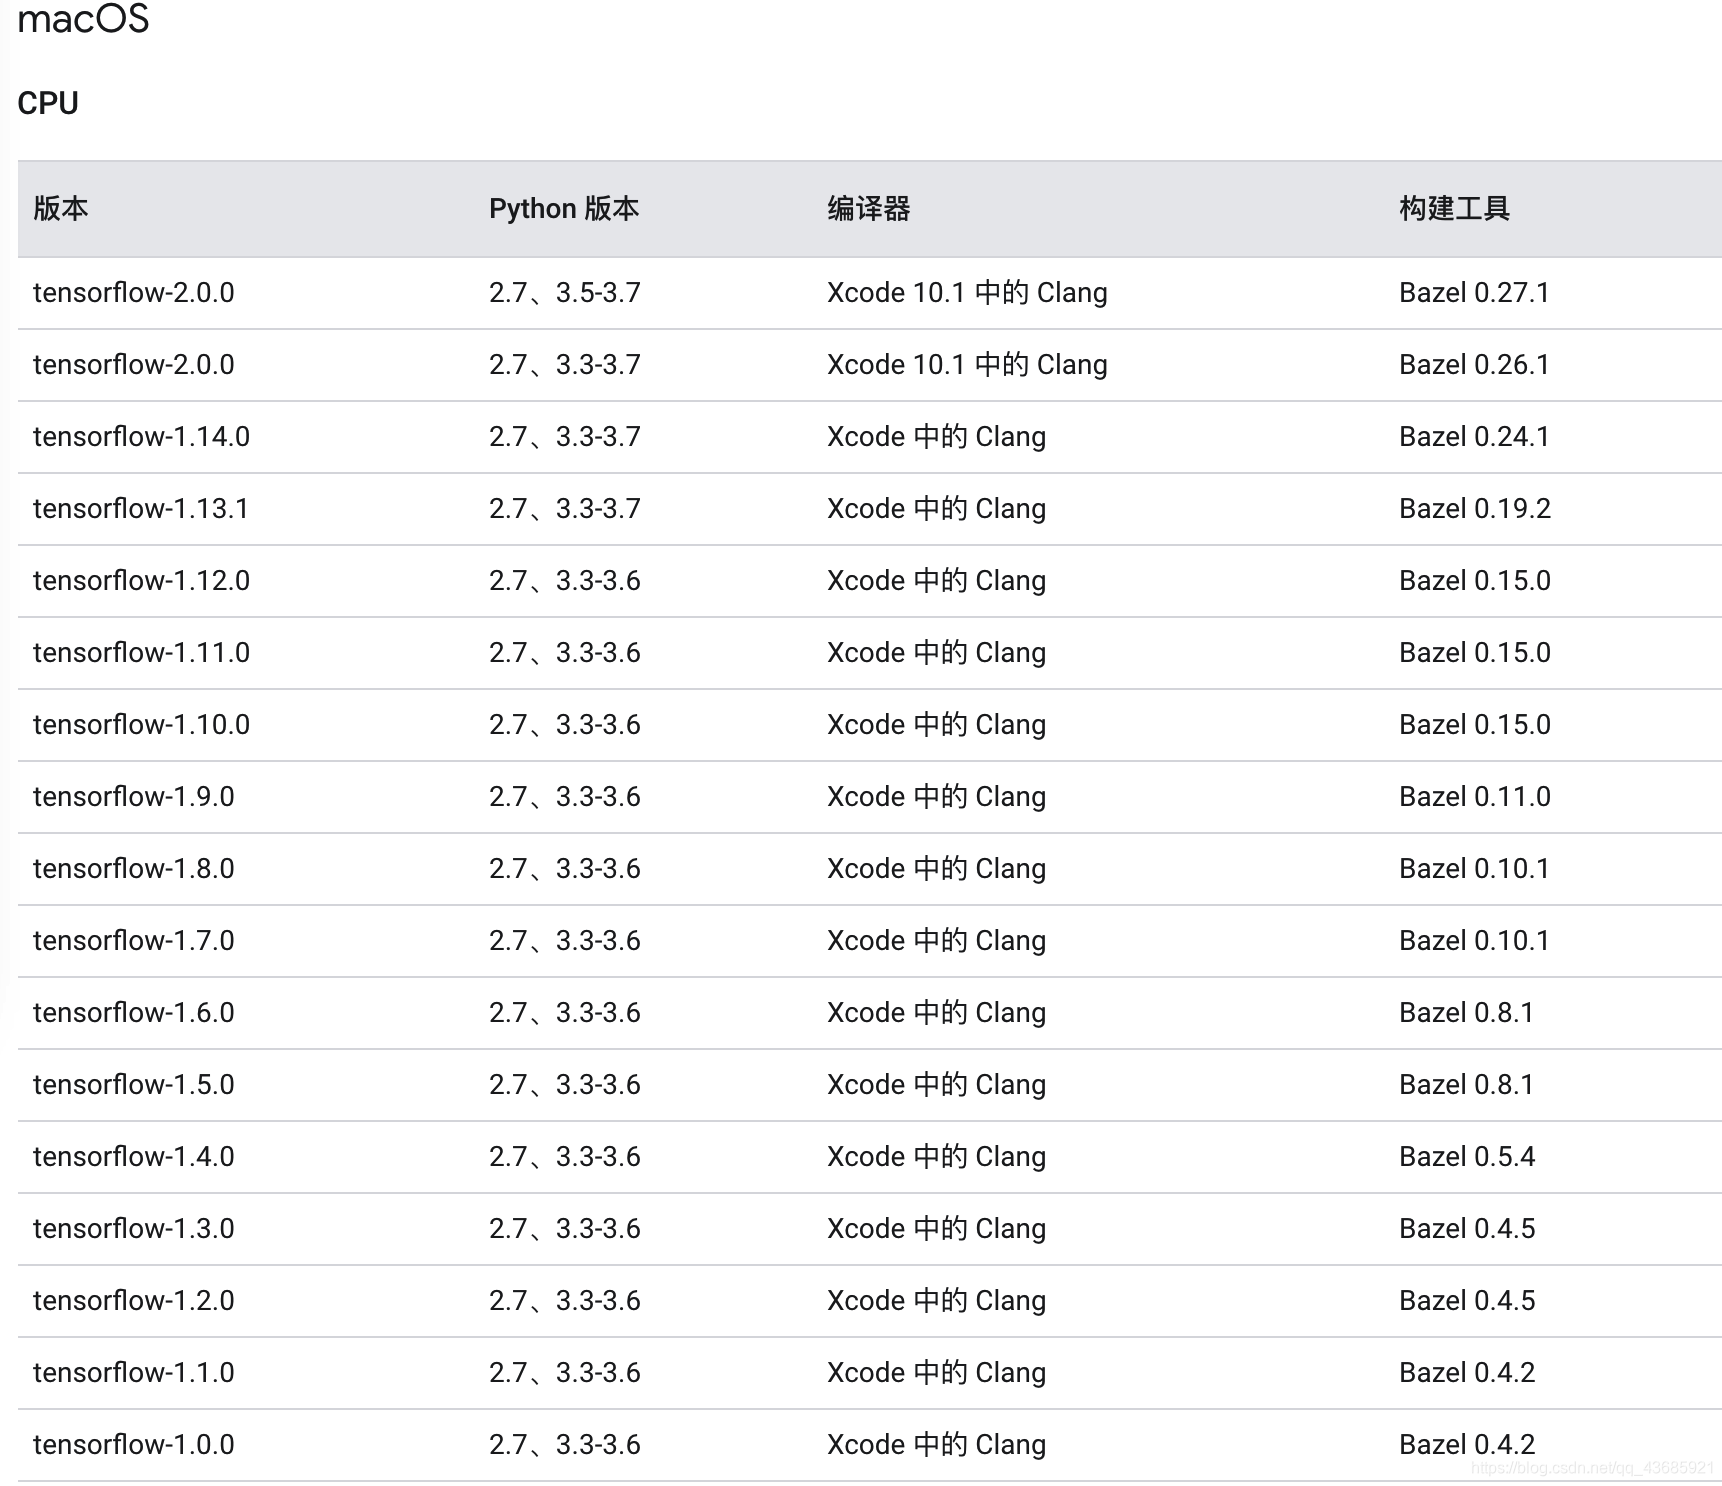The width and height of the screenshot is (1722, 1486).
Task: Select Bazel 0.15.0 in tensorflow-1.10.0 row
Action: [1475, 725]
